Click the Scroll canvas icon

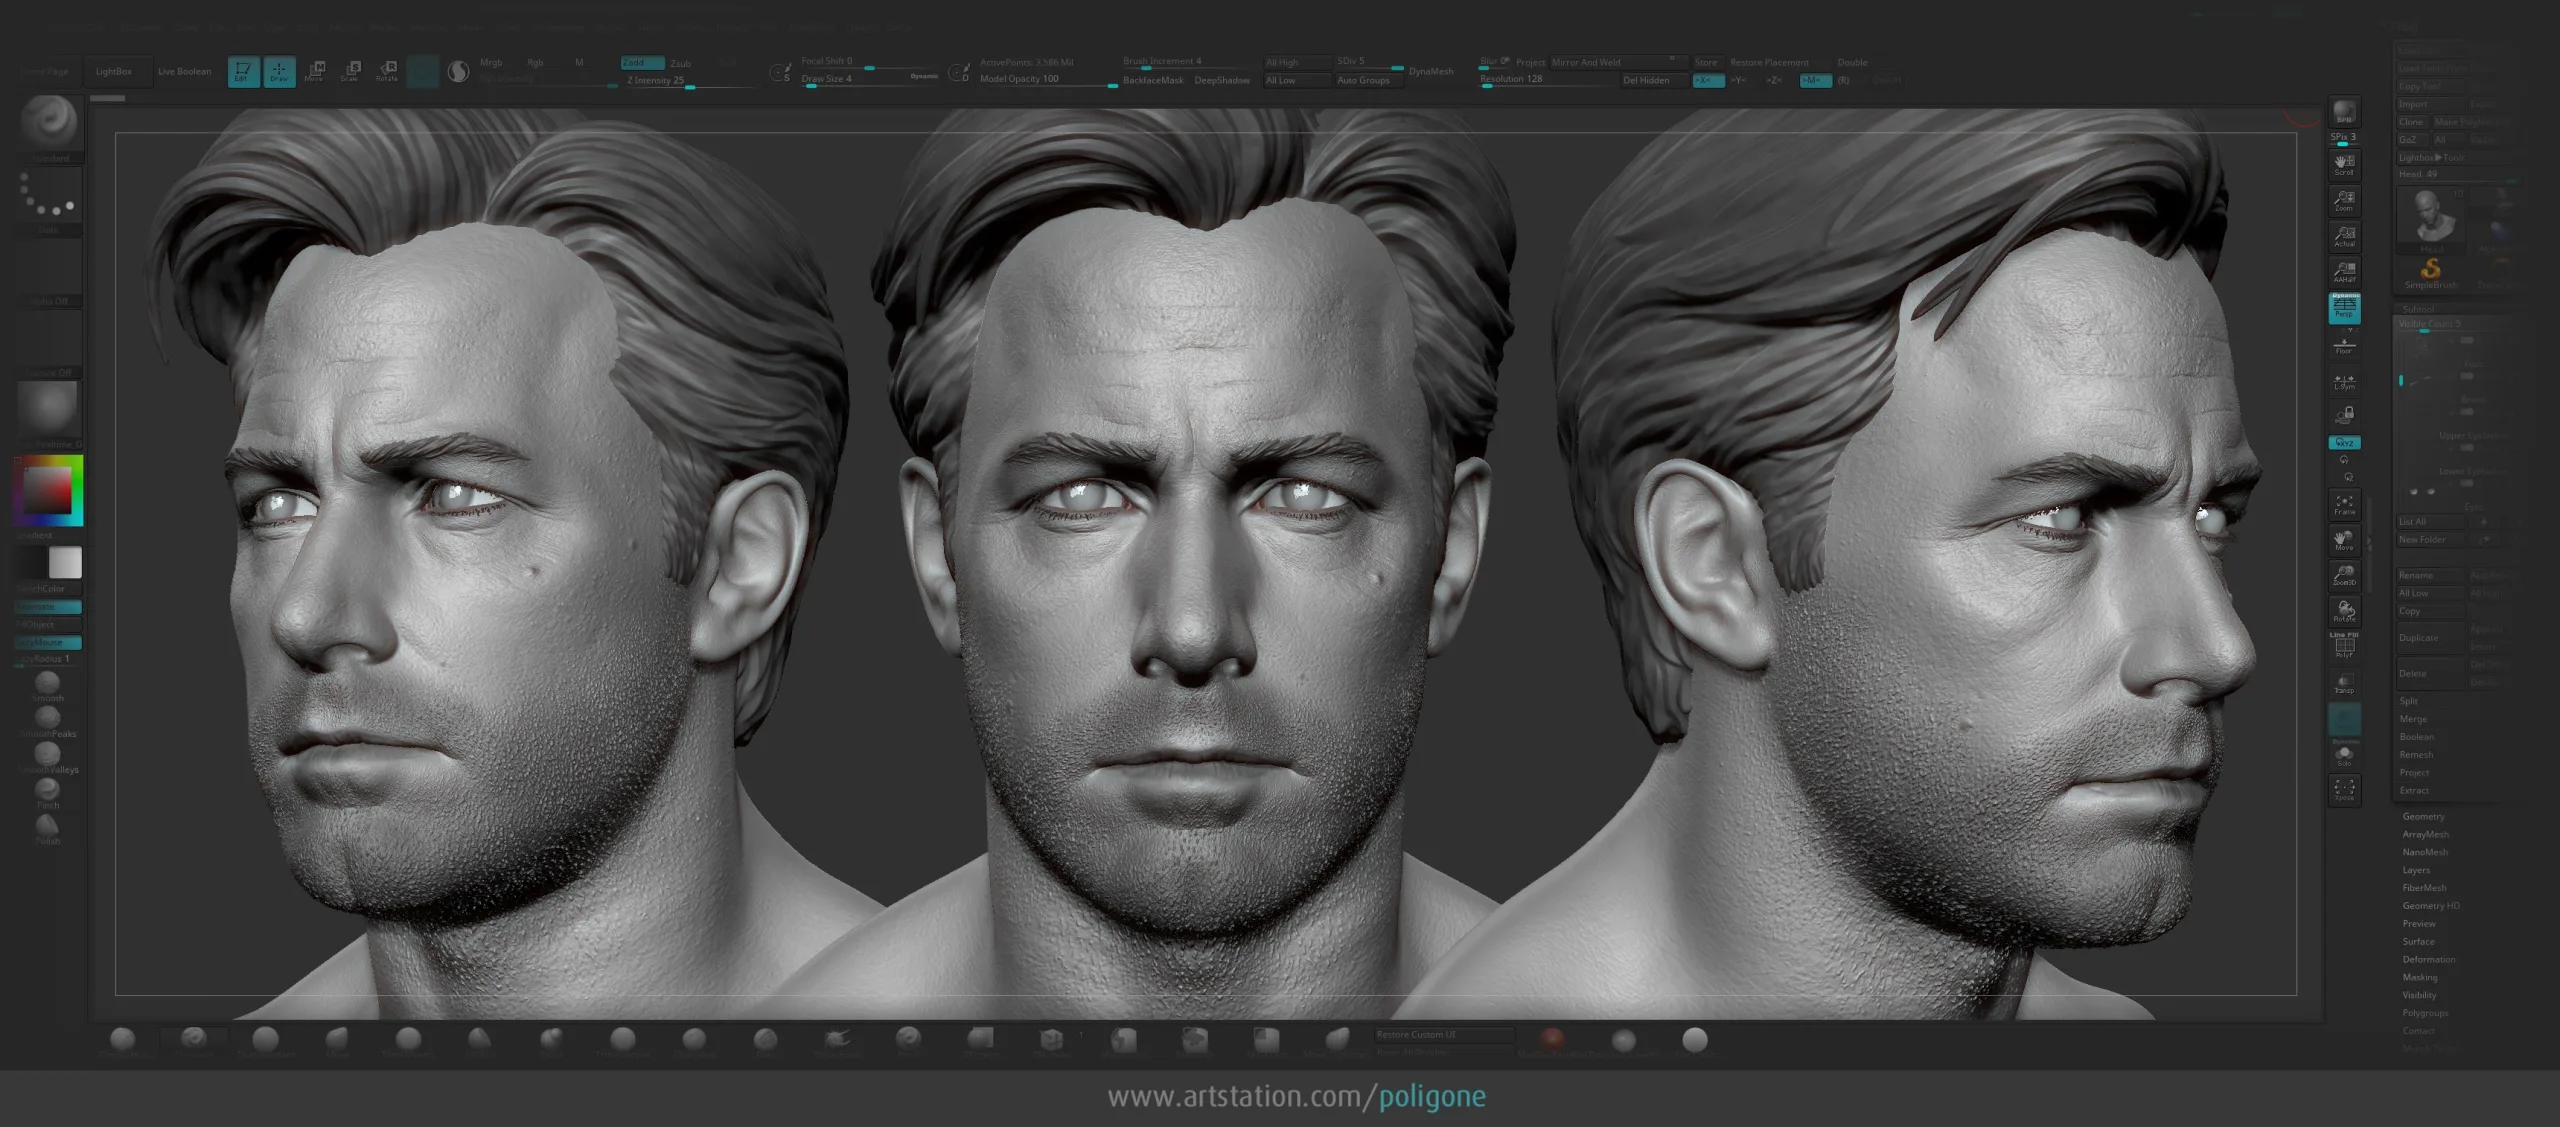tap(2344, 165)
